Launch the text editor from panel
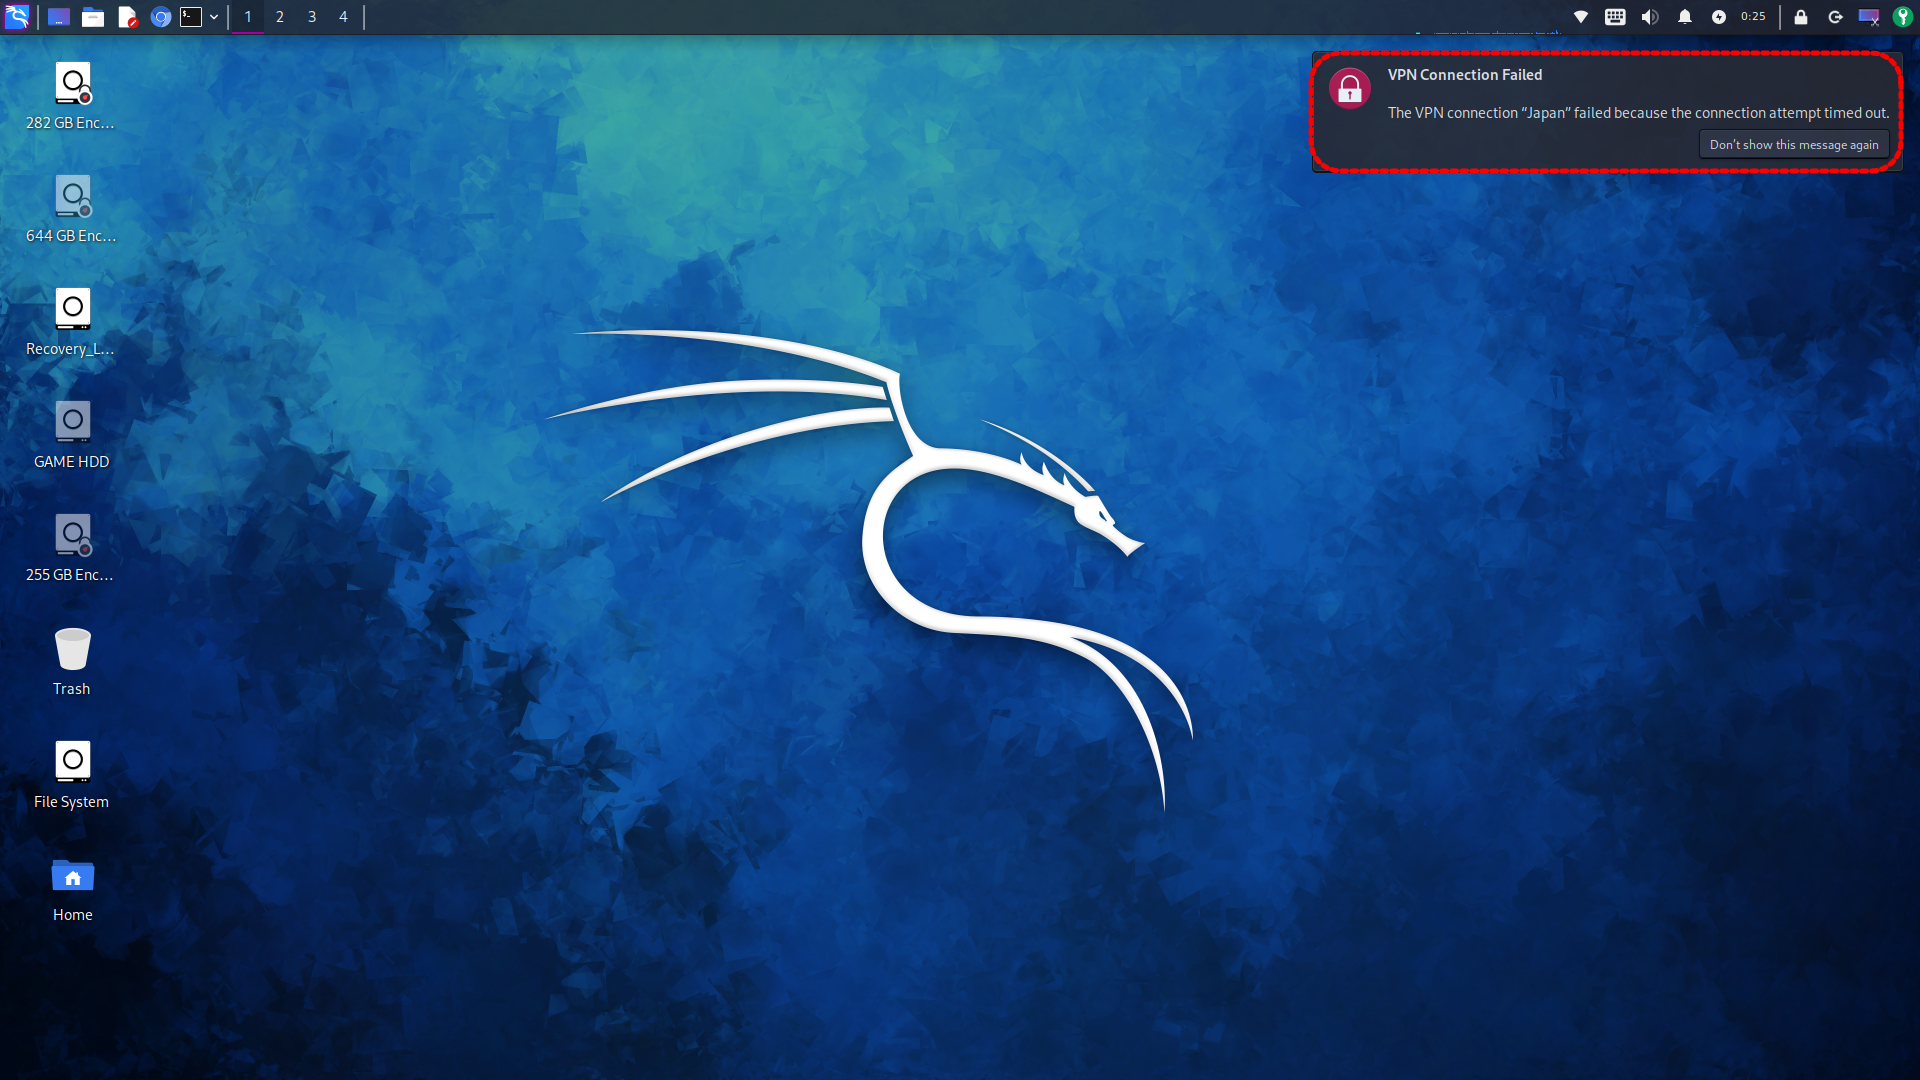 [127, 17]
